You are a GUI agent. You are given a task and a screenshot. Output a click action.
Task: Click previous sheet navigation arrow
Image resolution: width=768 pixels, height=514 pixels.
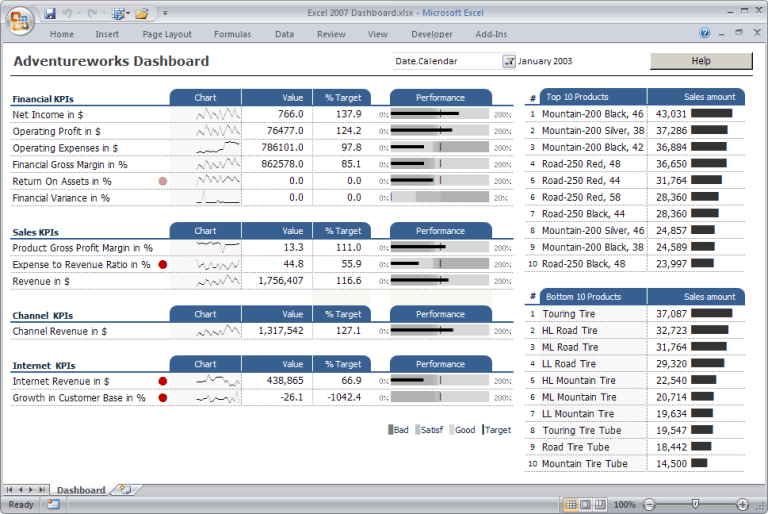tap(21, 490)
